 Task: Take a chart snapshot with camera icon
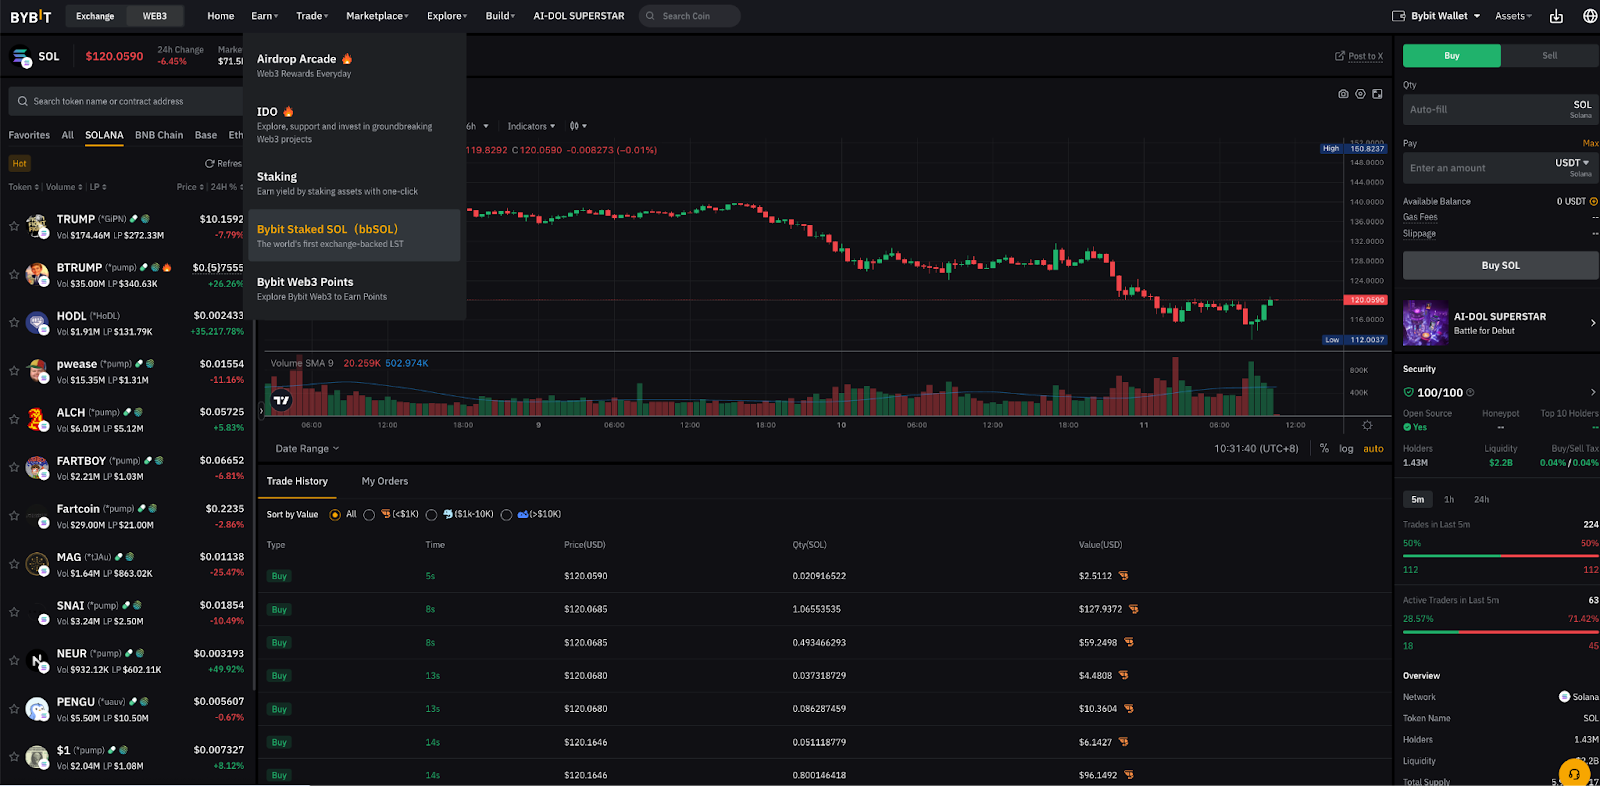(x=1343, y=94)
